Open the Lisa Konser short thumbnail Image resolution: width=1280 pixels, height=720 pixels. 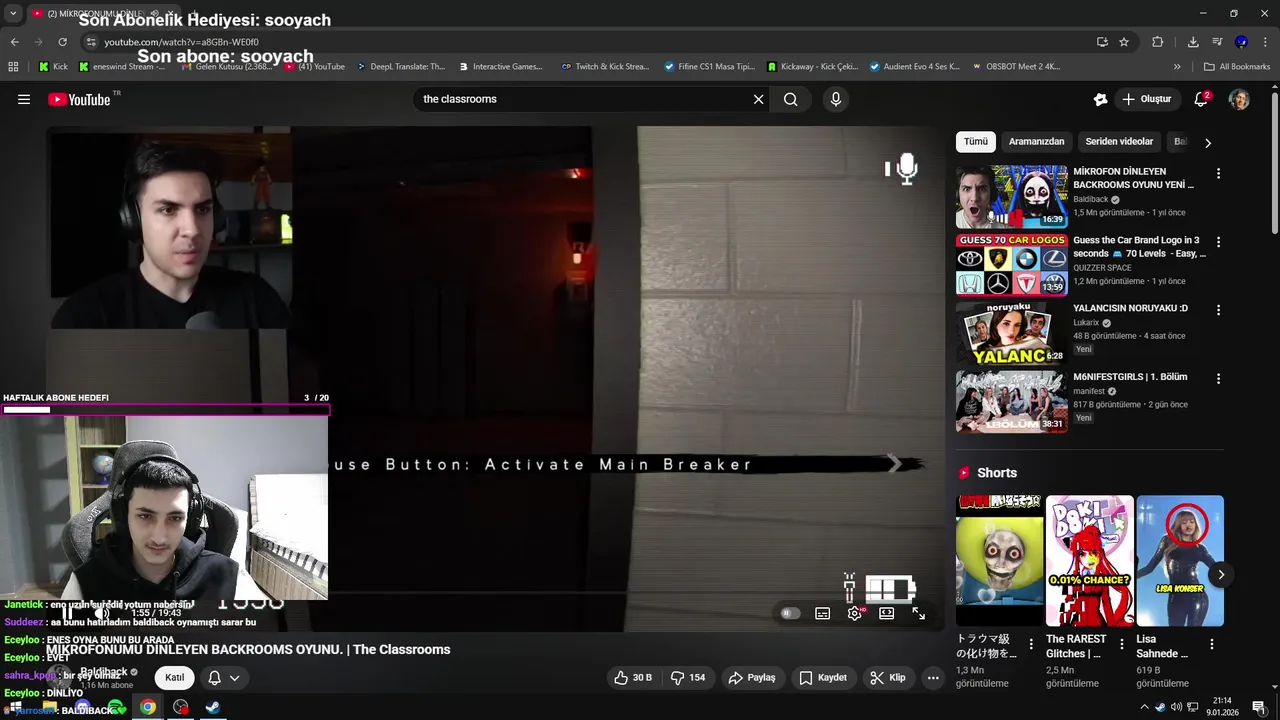coord(1180,560)
